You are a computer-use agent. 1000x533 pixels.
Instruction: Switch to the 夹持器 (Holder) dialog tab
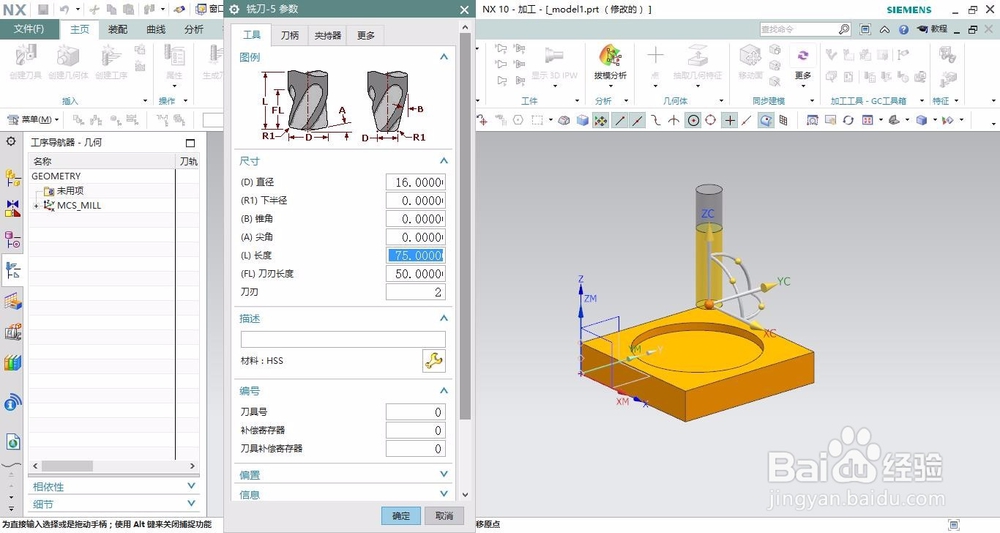click(328, 35)
